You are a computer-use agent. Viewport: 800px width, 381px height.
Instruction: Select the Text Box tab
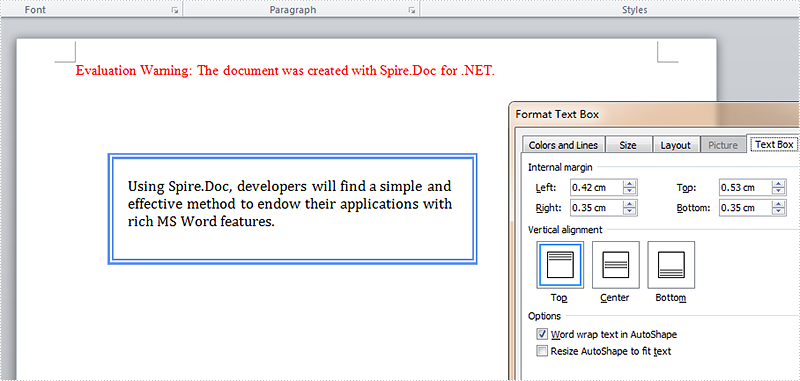773,144
